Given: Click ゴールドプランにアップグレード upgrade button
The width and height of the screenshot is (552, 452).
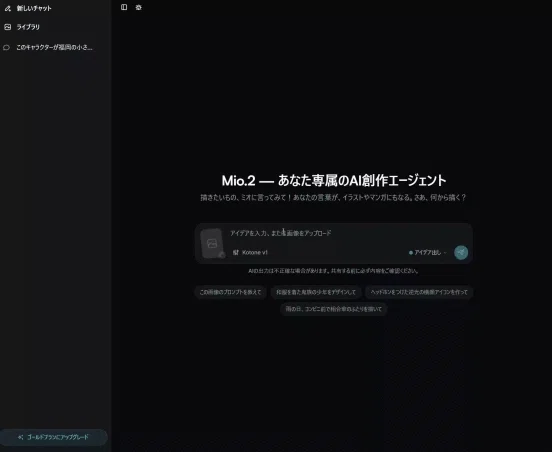Looking at the screenshot, I should click(x=54, y=437).
